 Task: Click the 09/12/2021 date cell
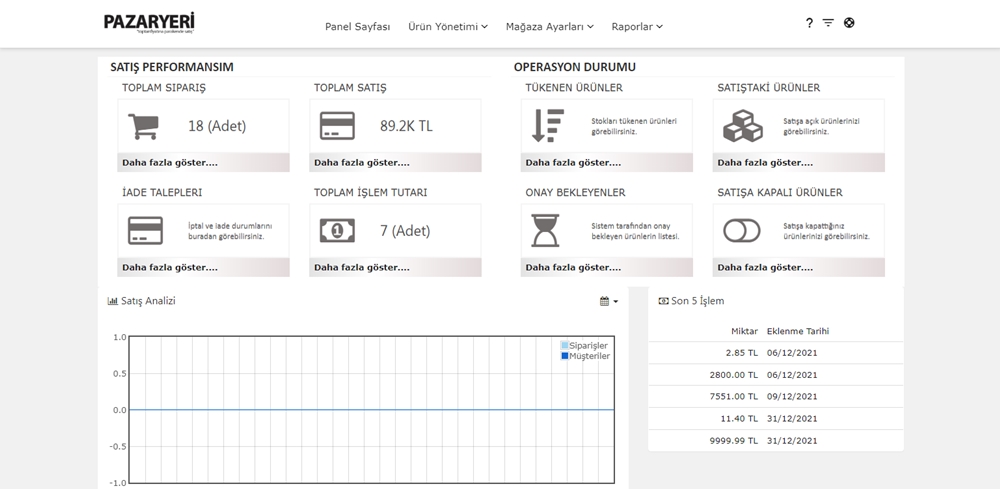pos(791,397)
